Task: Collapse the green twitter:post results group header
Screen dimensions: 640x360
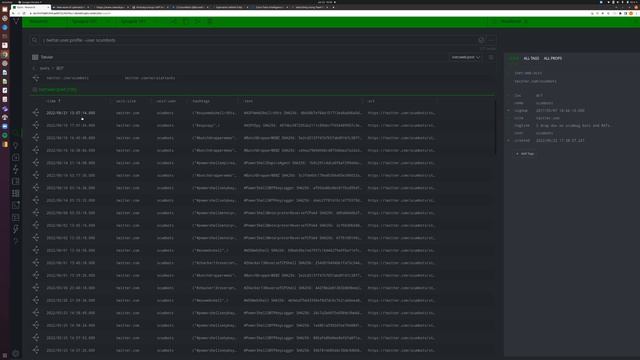Action: pyautogui.click(x=57, y=89)
